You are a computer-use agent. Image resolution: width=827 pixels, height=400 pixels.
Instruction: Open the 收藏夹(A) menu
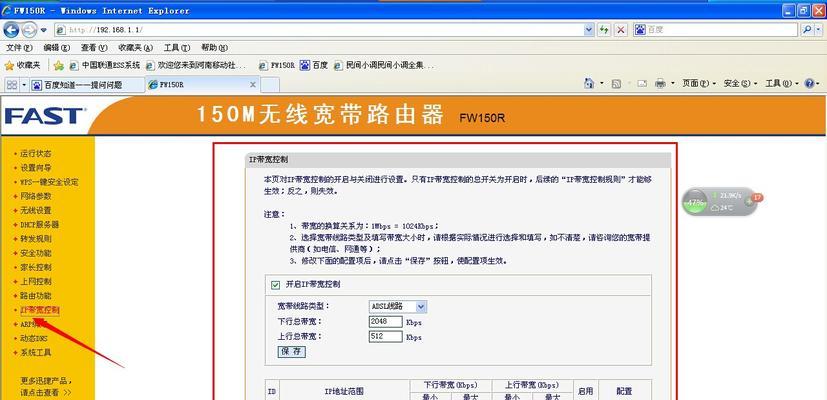[136, 47]
